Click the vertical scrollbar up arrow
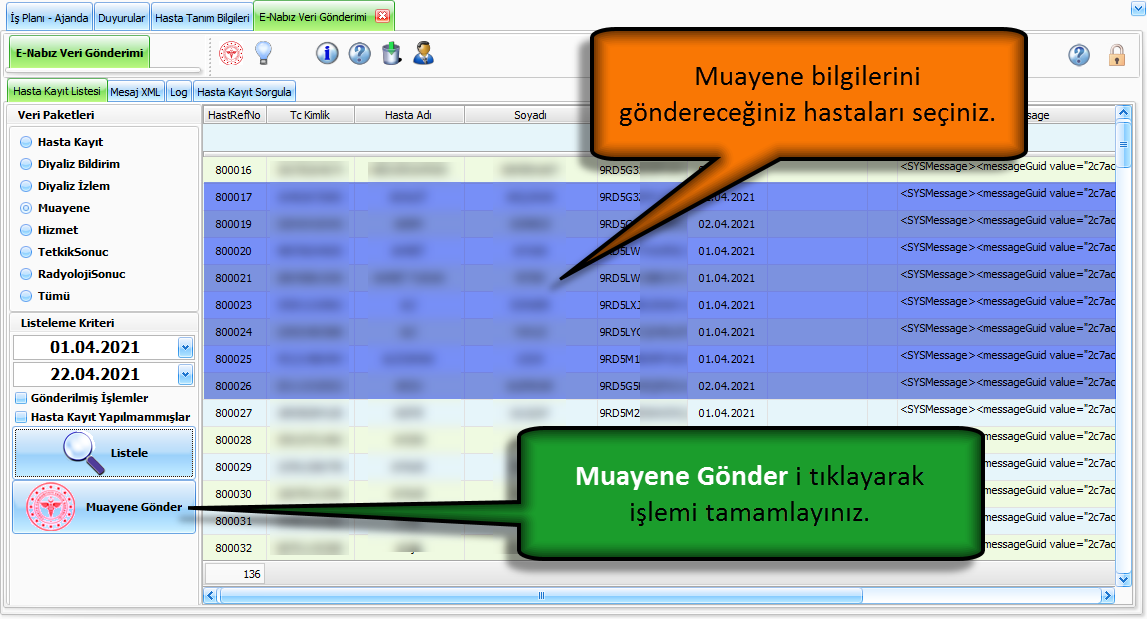 (x=1124, y=113)
